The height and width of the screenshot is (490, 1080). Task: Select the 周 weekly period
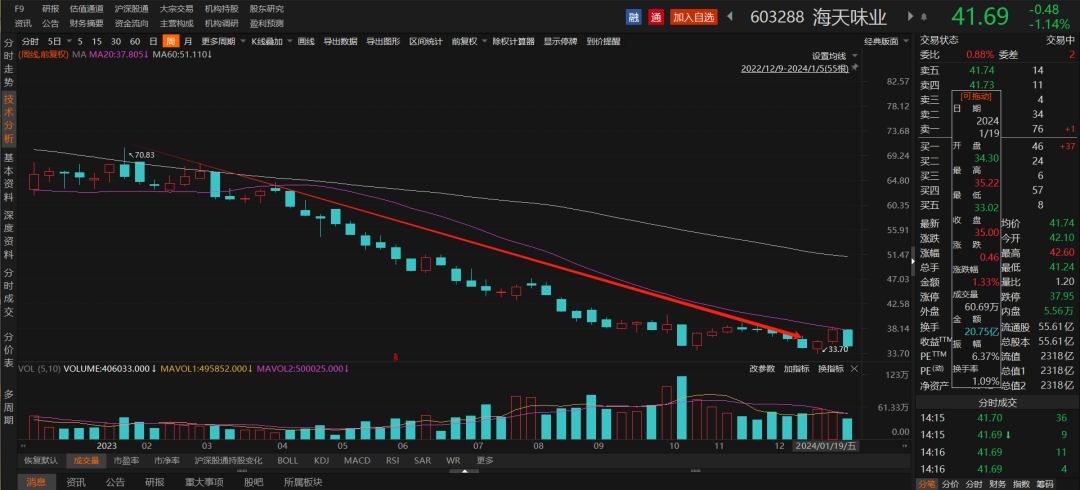(170, 41)
